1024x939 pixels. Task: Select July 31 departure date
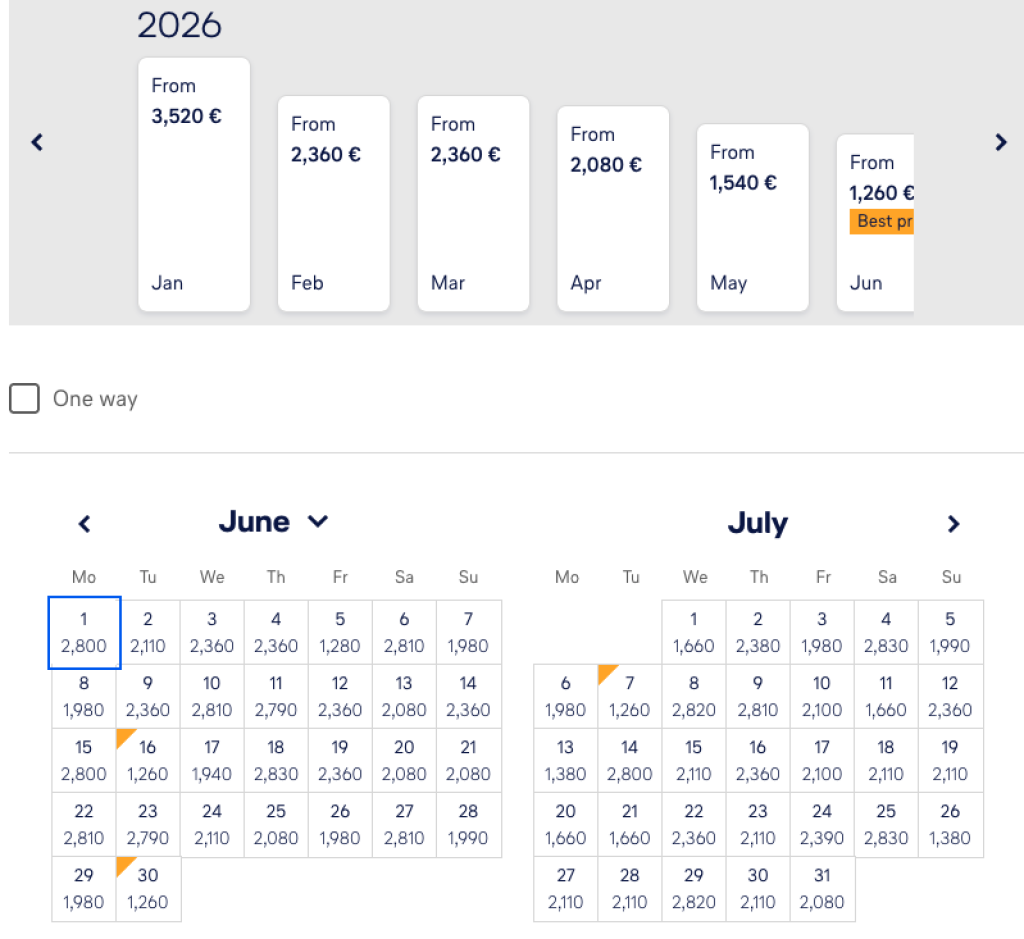[x=822, y=889]
